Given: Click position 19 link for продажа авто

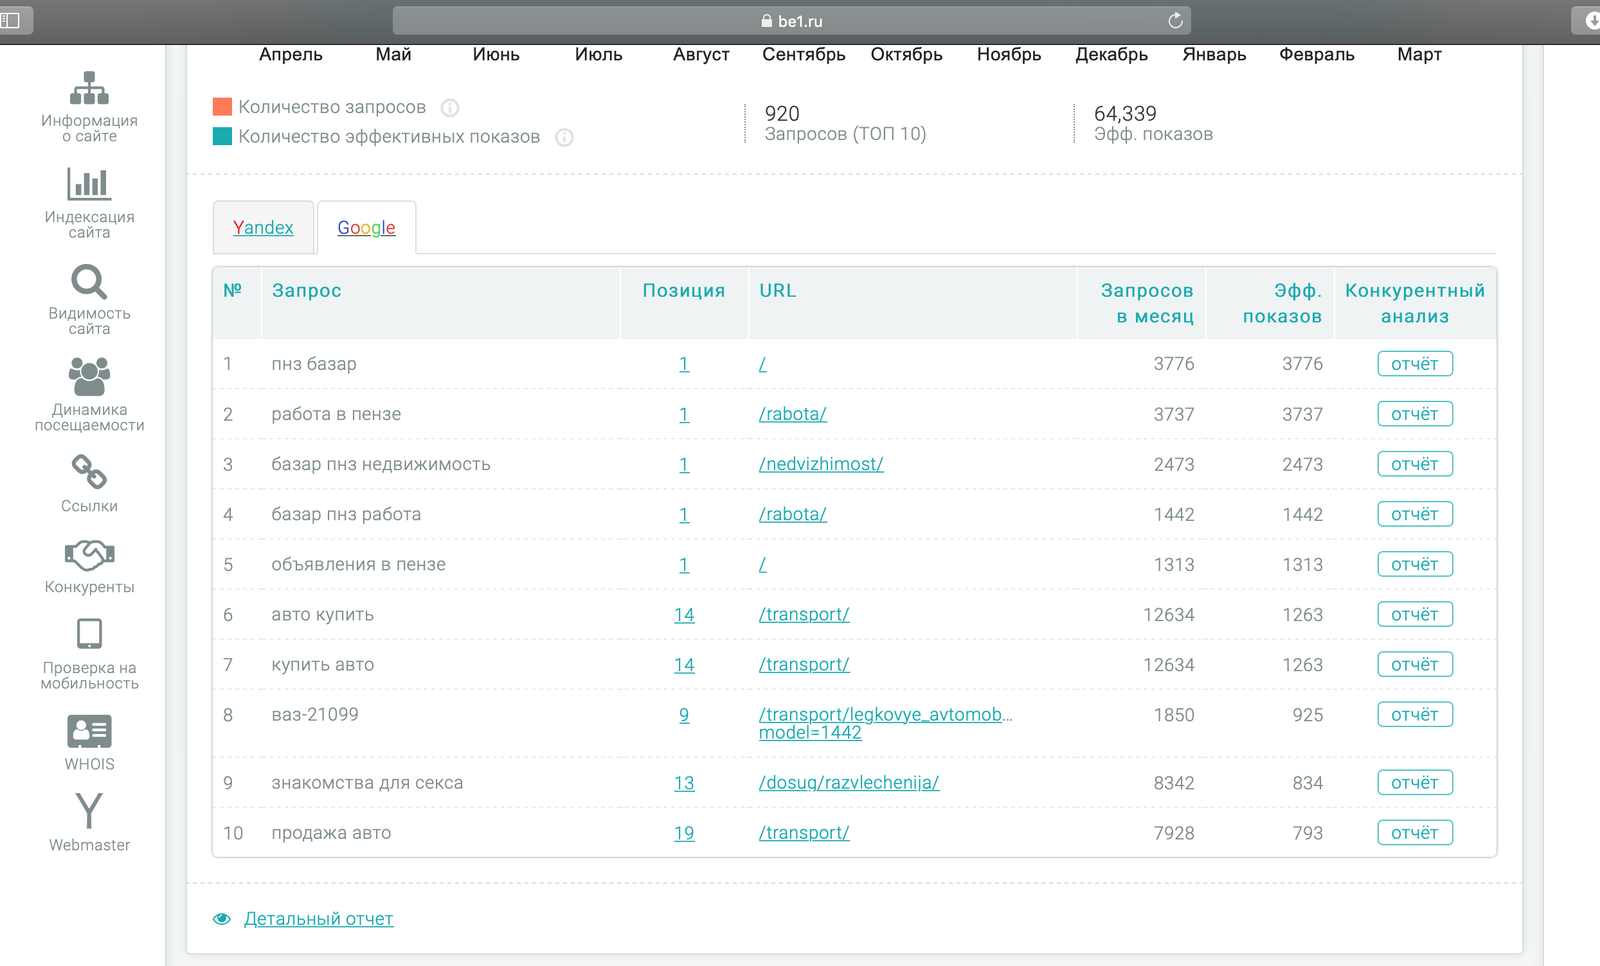Looking at the screenshot, I should click(684, 833).
